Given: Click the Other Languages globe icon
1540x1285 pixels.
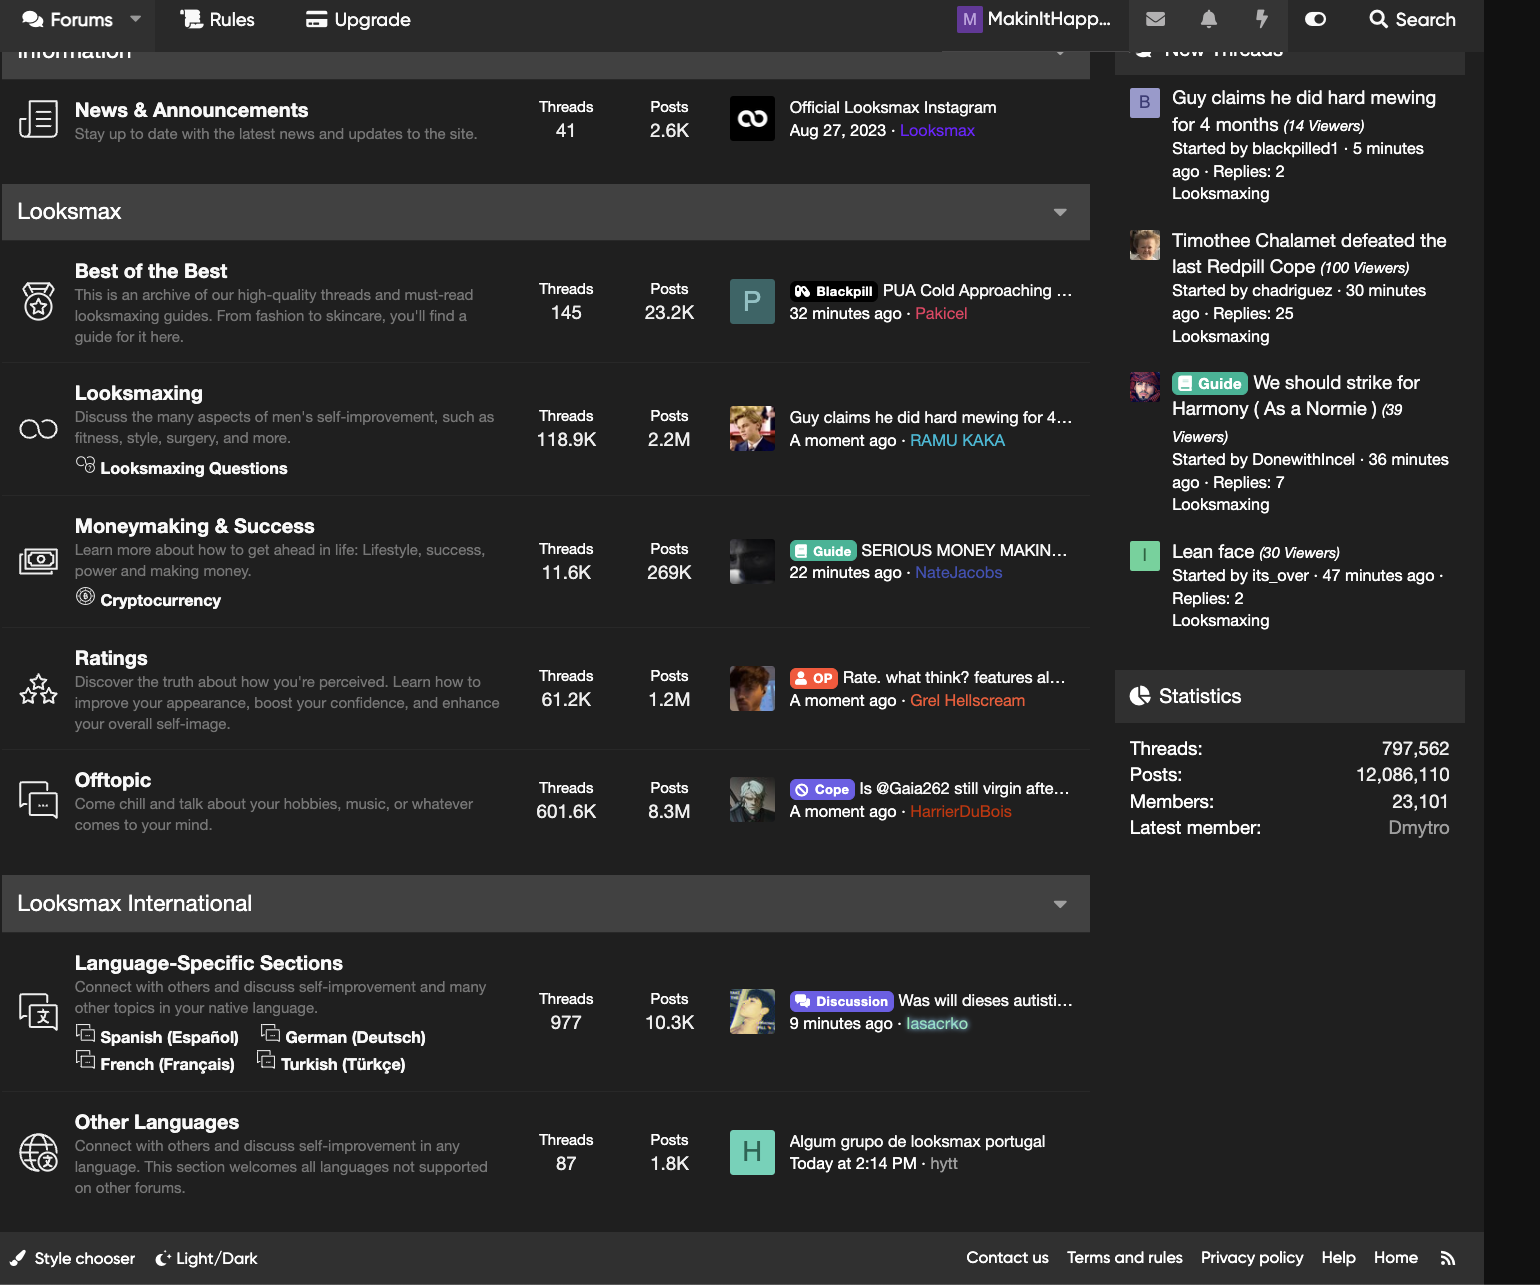Looking at the screenshot, I should coord(38,1152).
